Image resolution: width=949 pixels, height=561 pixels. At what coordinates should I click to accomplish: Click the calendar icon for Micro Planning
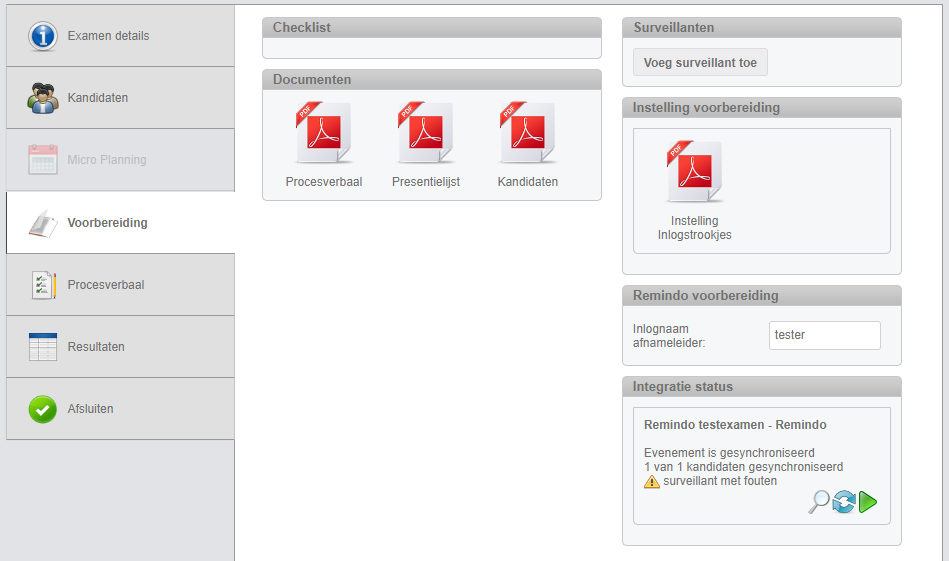[43, 160]
